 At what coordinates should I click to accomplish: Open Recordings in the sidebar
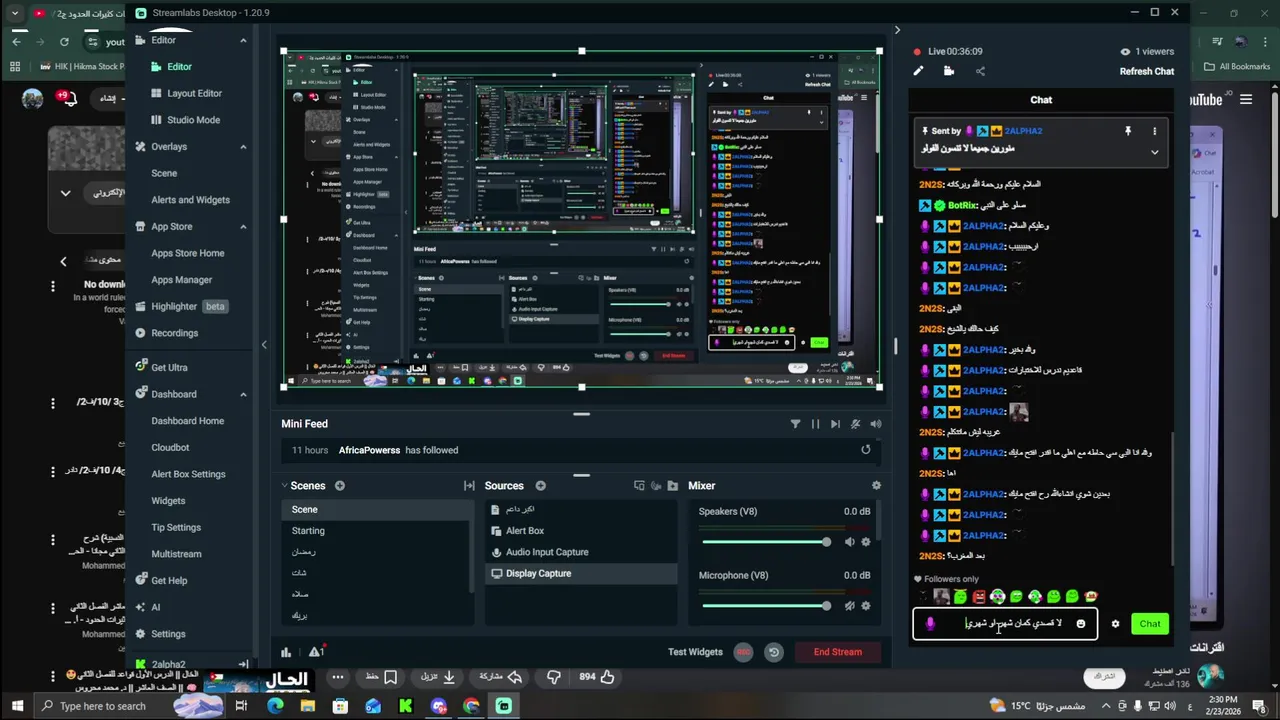[x=174, y=333]
